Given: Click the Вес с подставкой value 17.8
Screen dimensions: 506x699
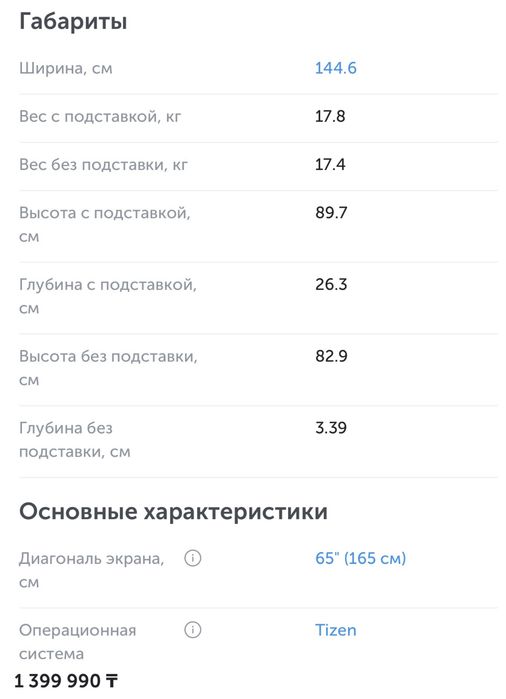Looking at the screenshot, I should pyautogui.click(x=330, y=116).
